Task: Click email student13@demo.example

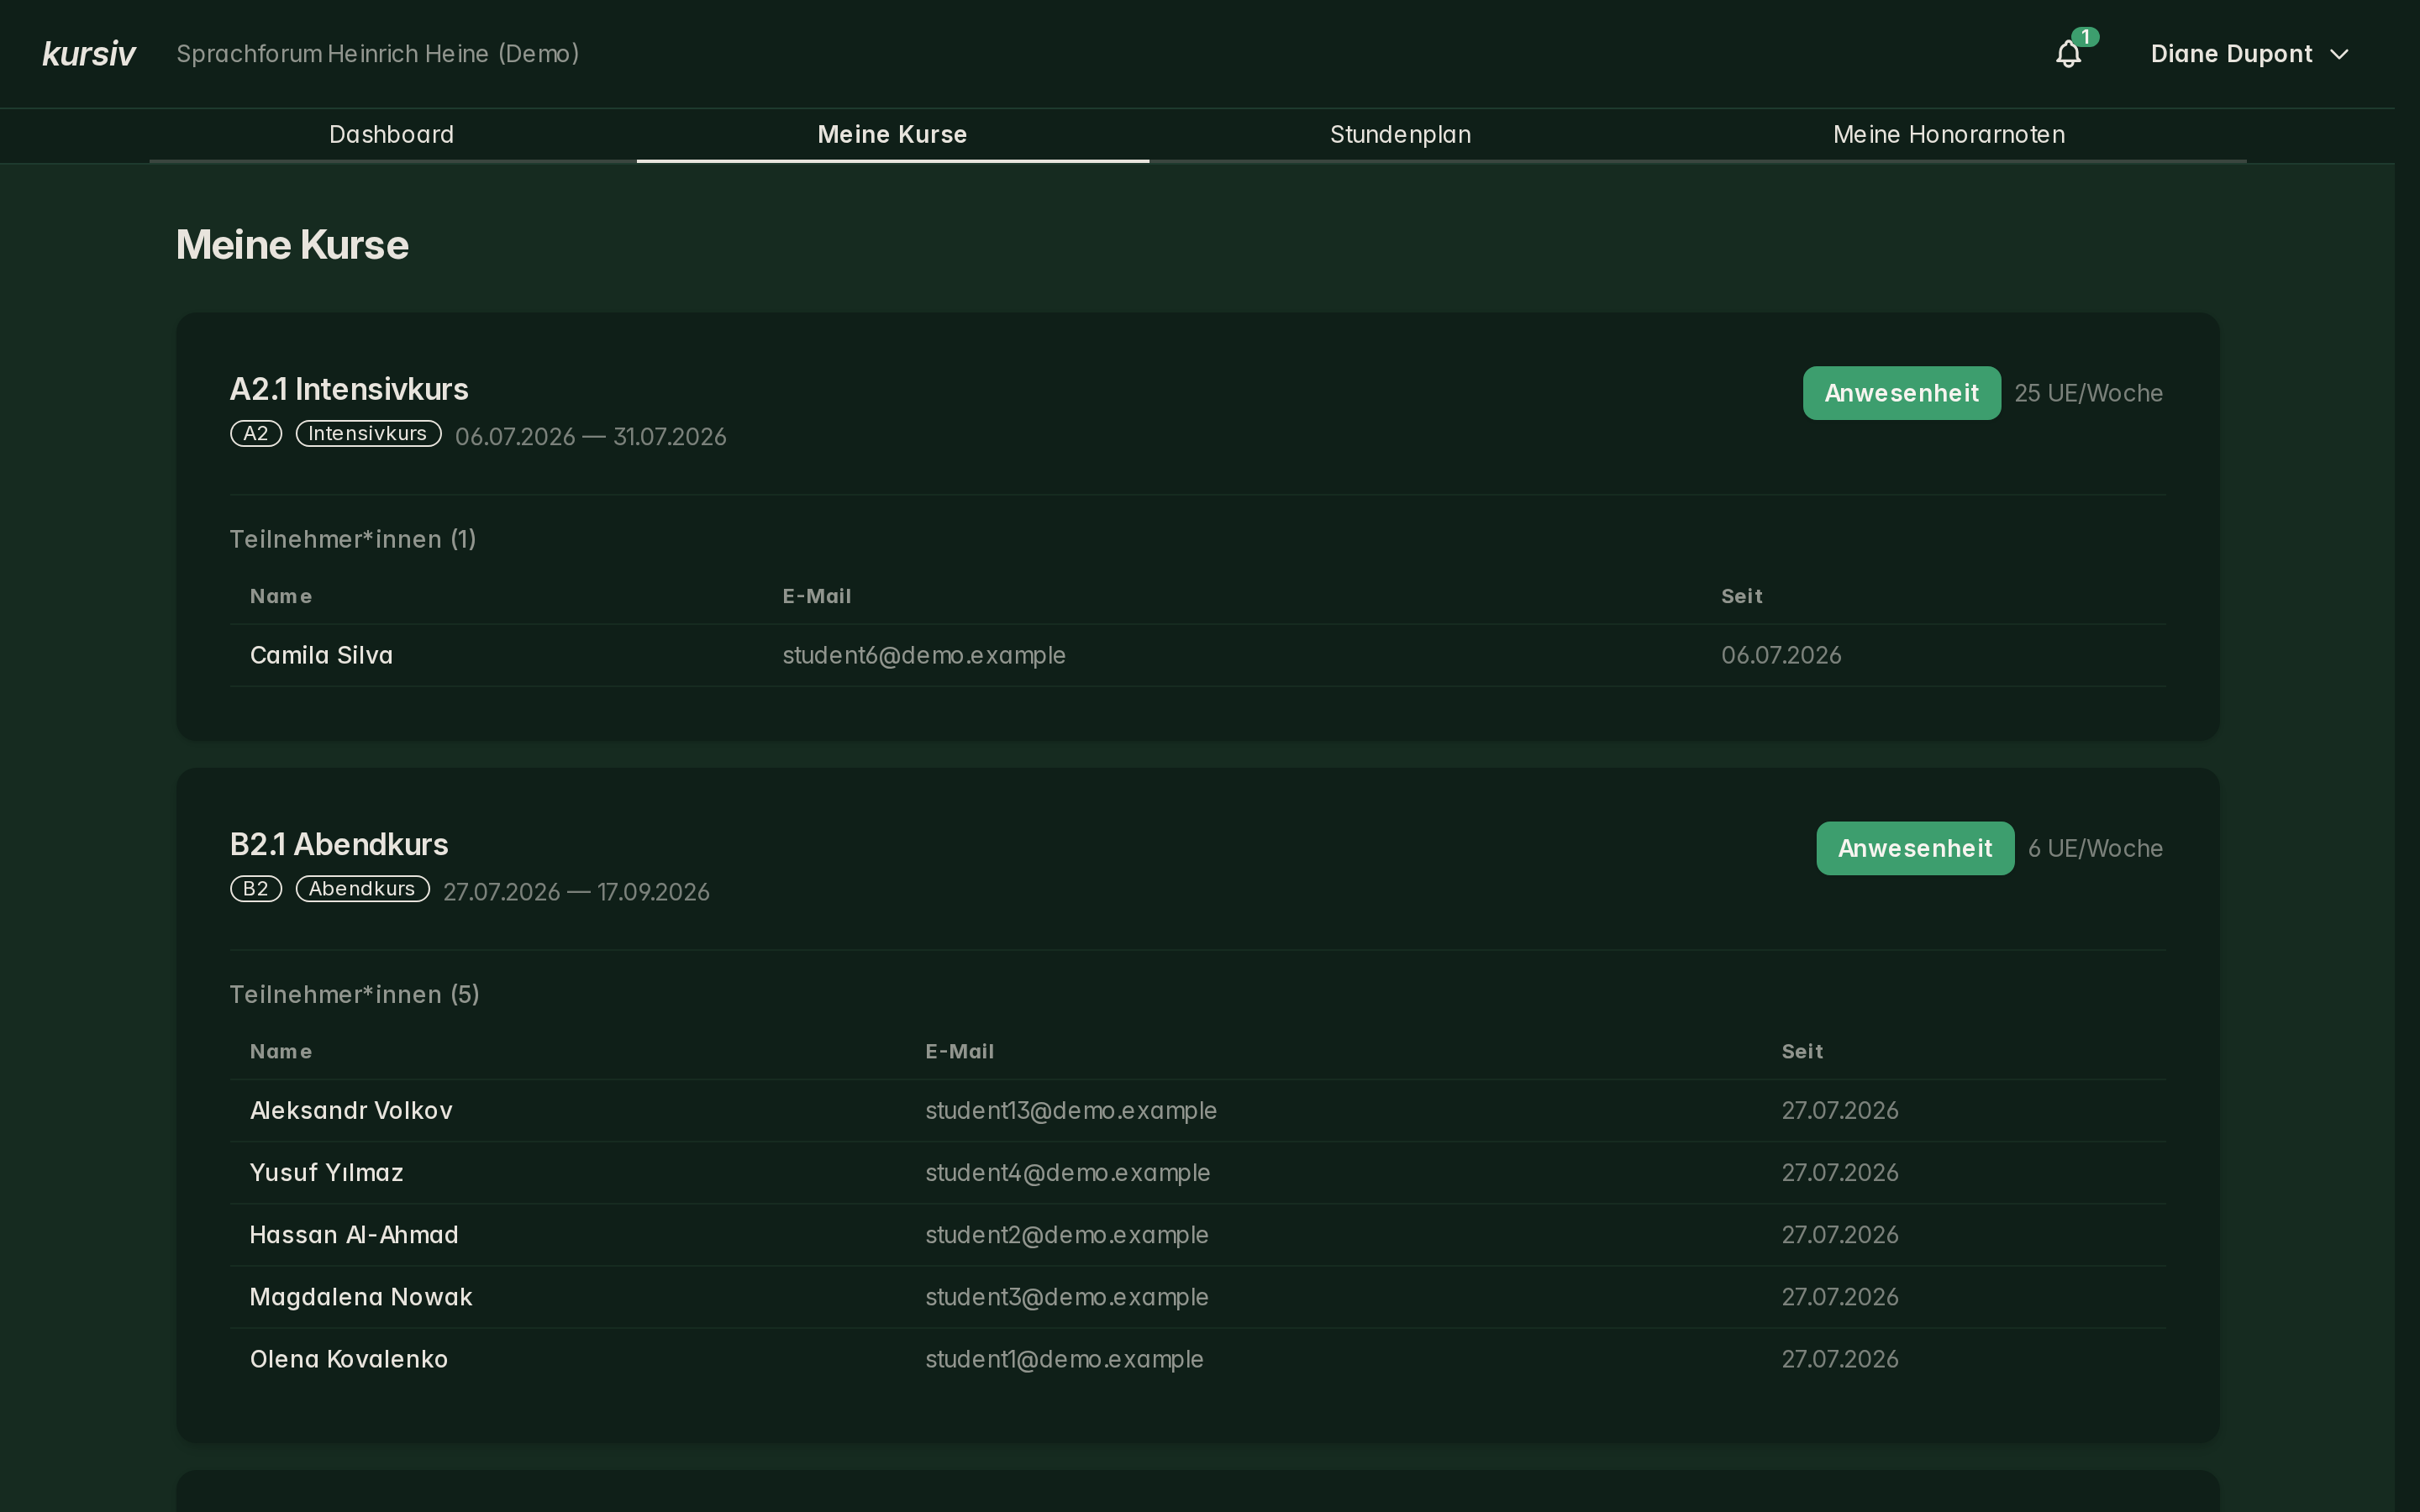Action: point(1071,1110)
